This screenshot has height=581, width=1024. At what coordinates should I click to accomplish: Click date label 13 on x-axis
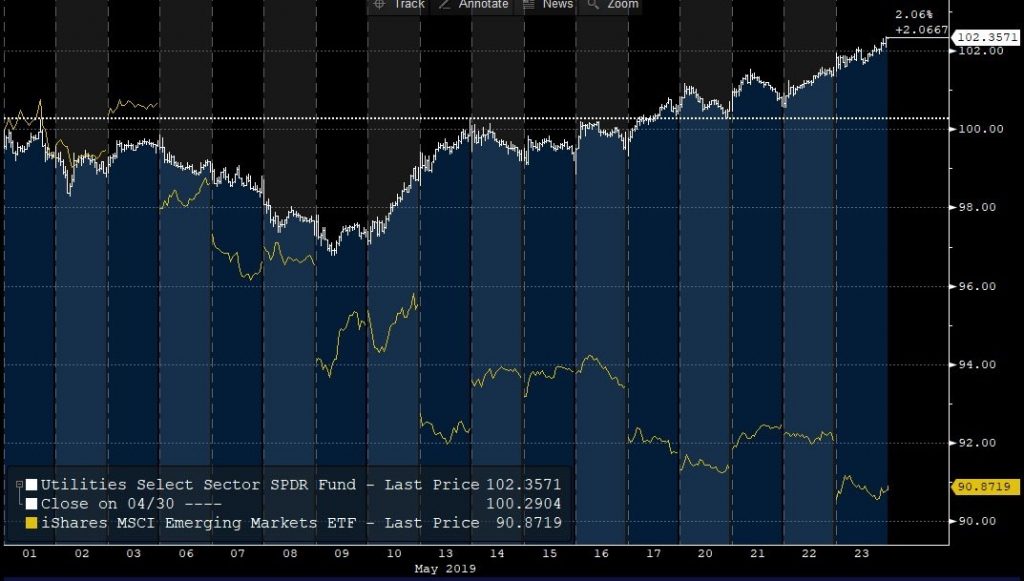coord(445,554)
